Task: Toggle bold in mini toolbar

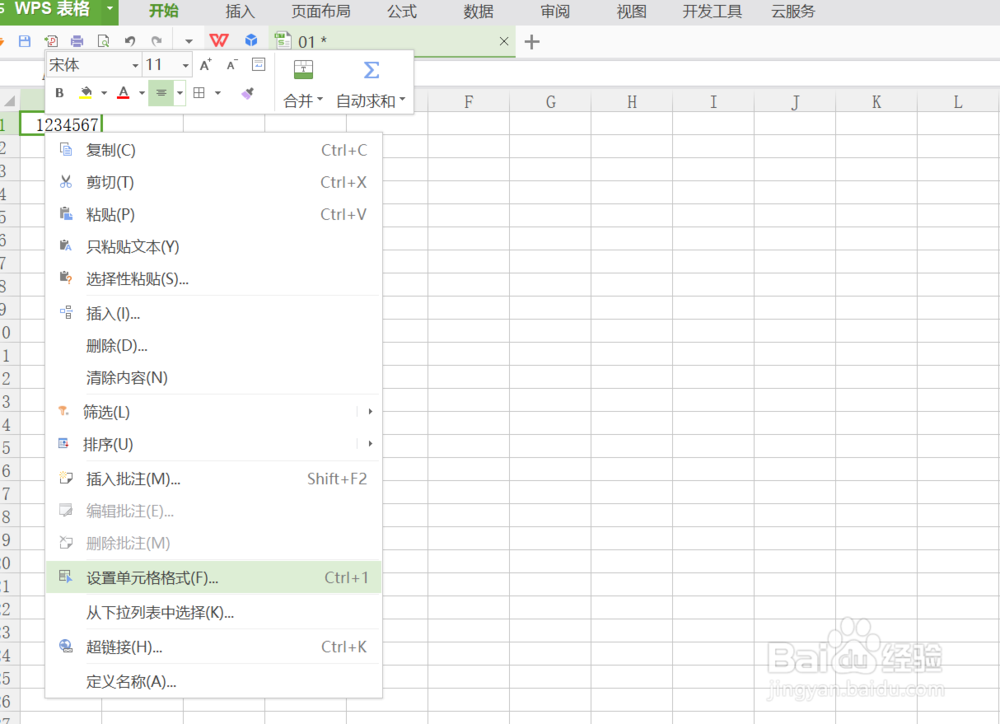Action: 59,93
